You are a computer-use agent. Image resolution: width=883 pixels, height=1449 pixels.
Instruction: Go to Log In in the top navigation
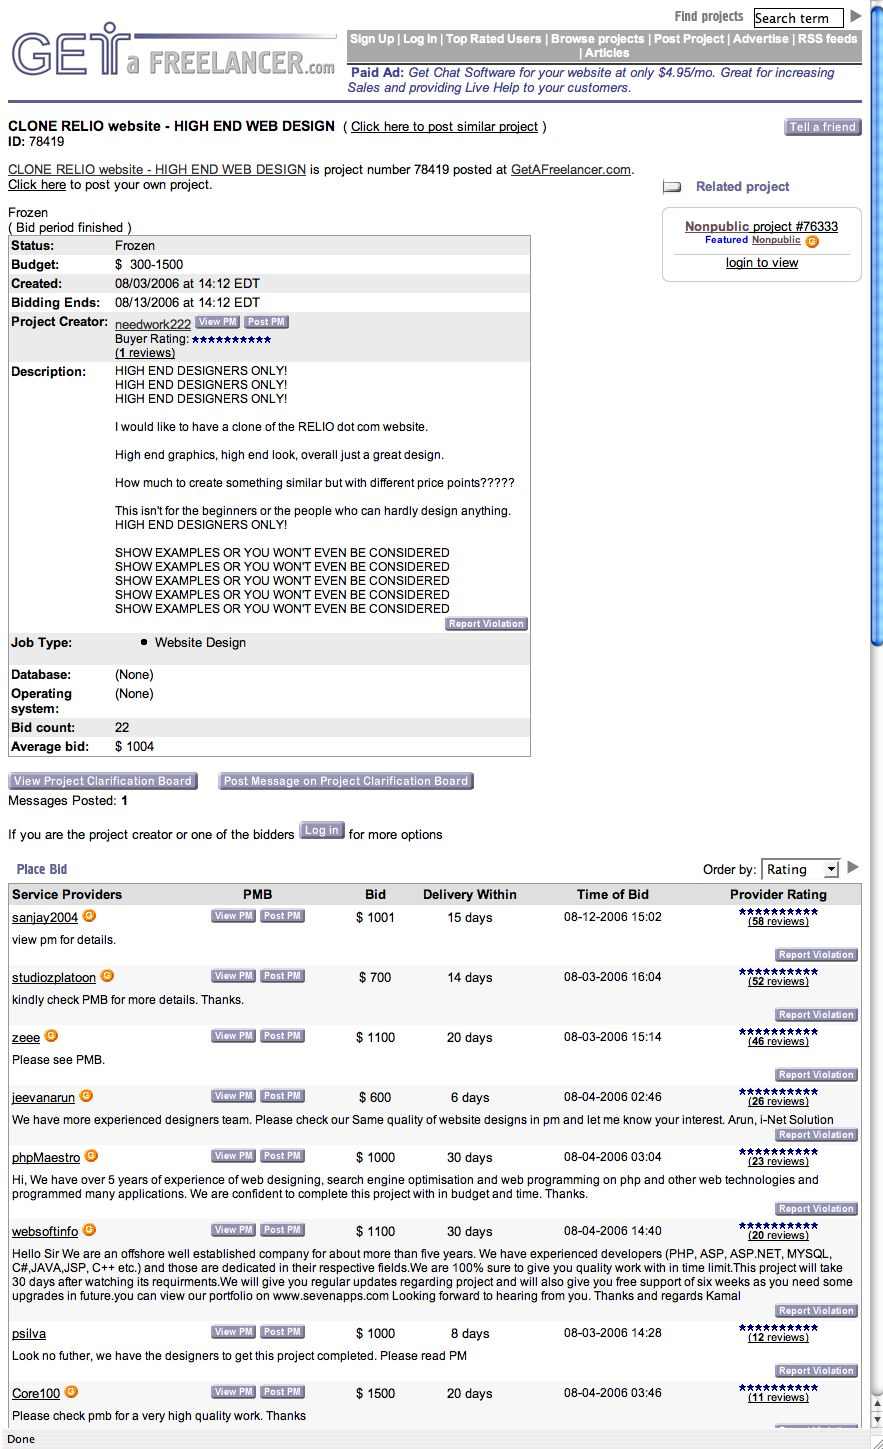coord(420,39)
